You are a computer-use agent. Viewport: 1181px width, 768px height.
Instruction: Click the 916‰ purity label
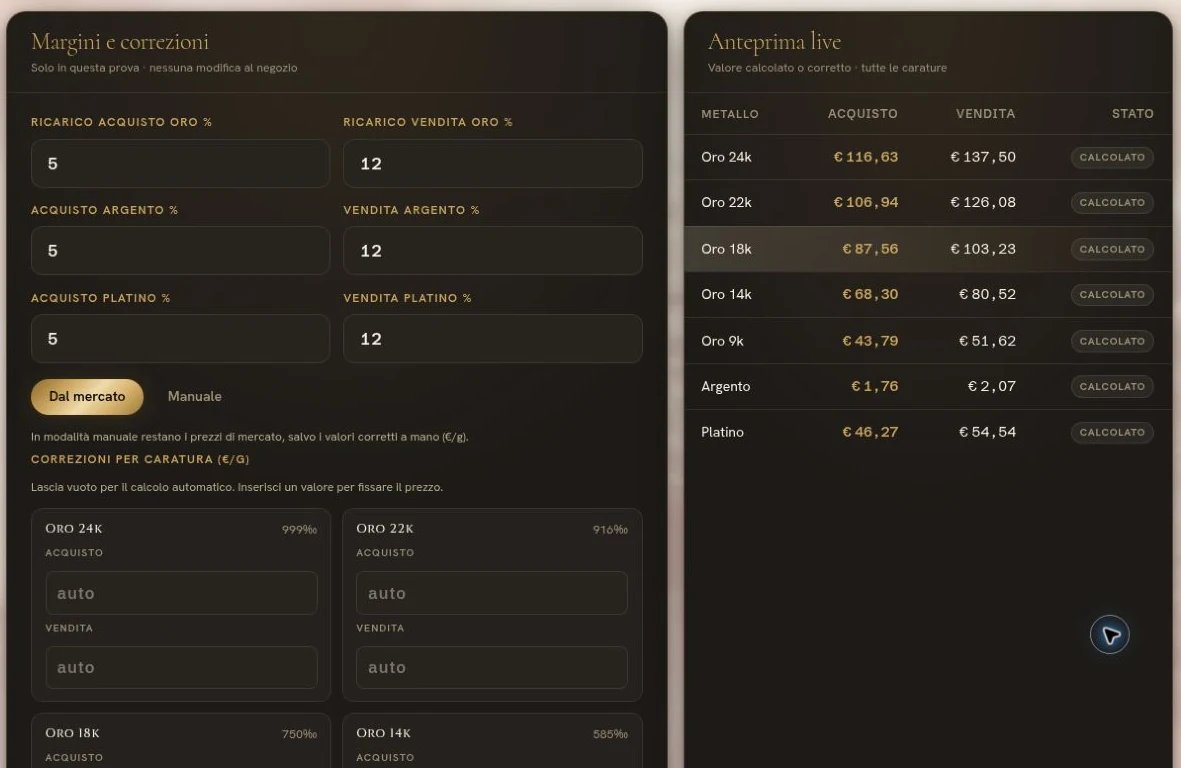click(x=610, y=530)
